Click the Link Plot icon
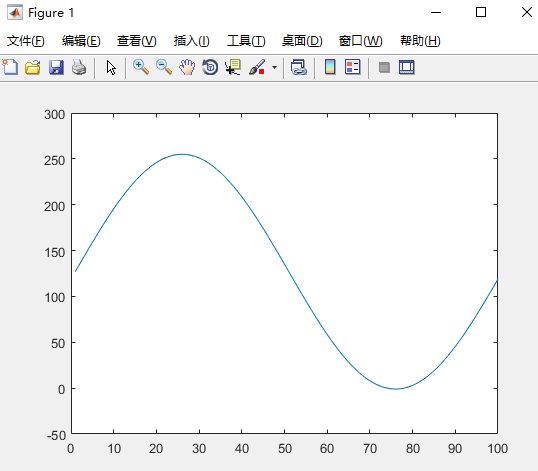This screenshot has height=471, width=538. pyautogui.click(x=299, y=67)
